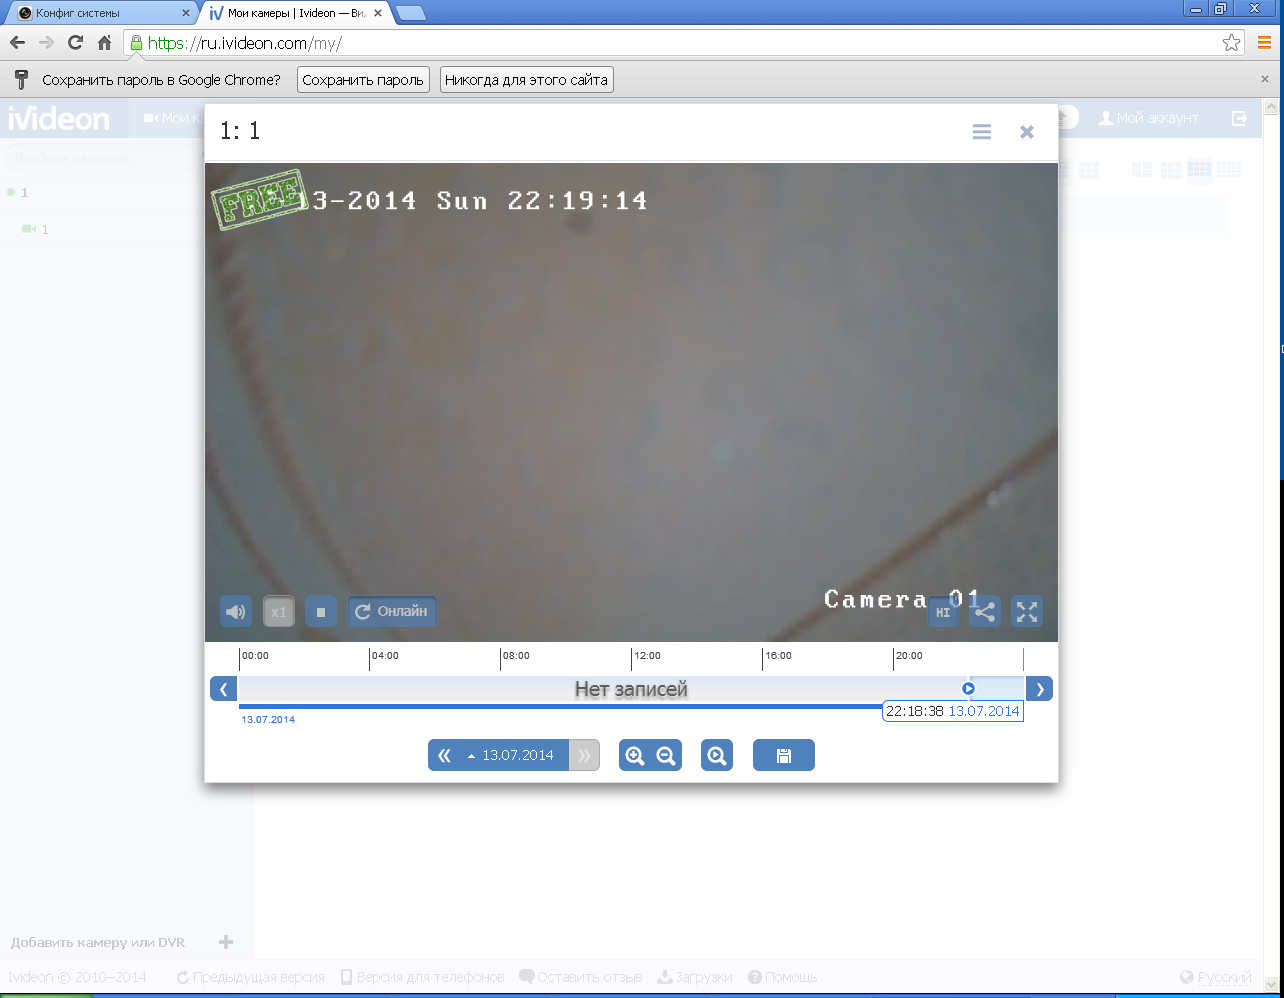Export archive using the floppy disk button
The image size is (1284, 998).
click(784, 756)
